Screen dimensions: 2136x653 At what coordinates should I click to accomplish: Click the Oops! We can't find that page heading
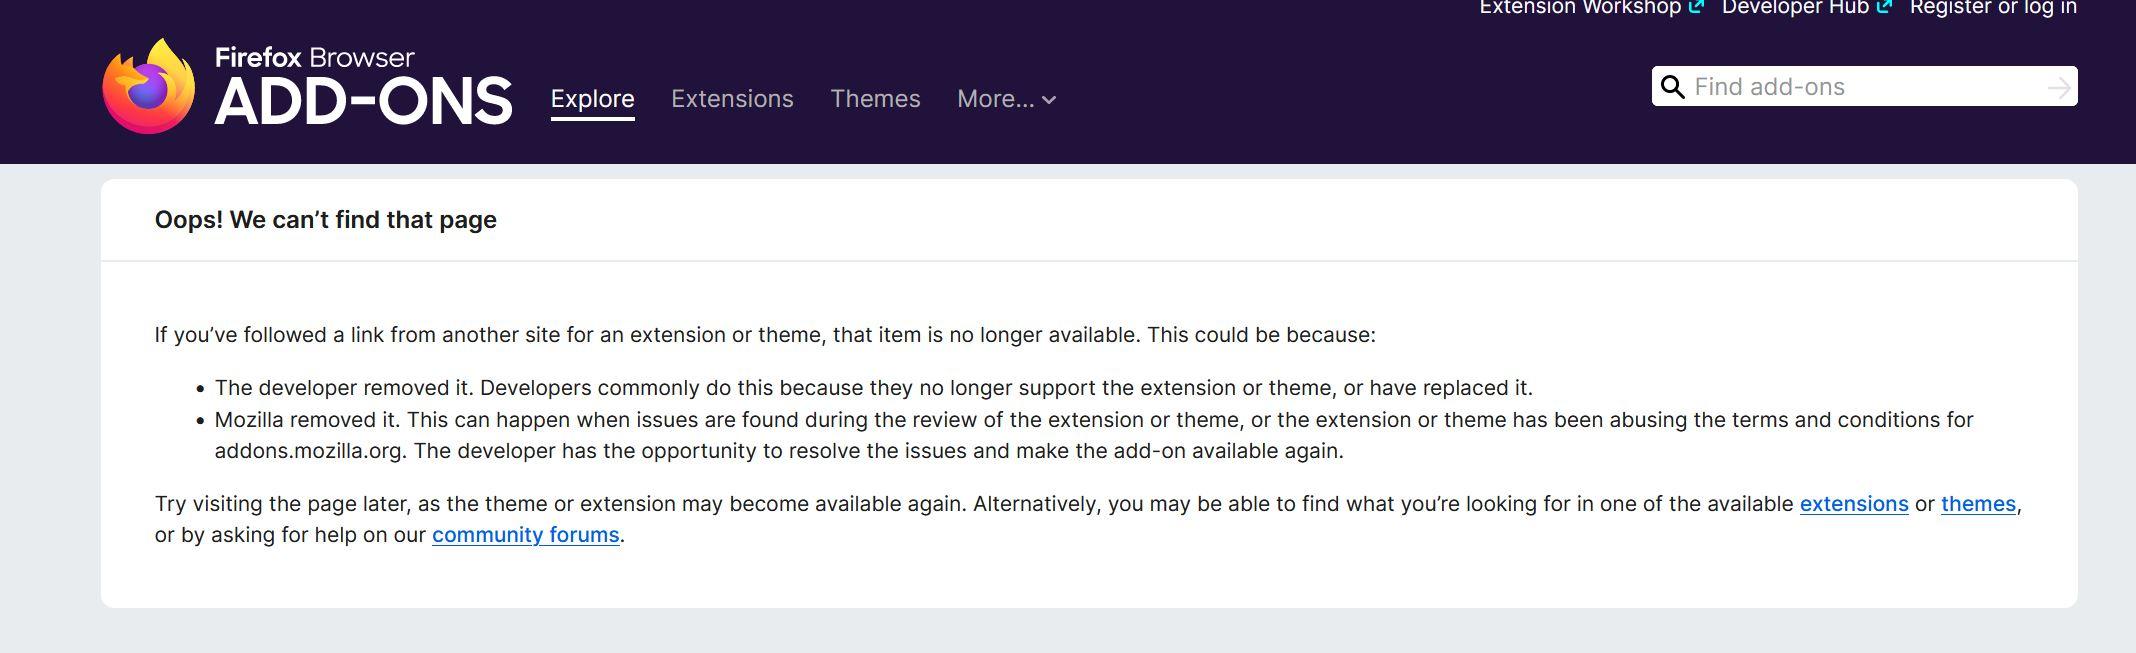(x=326, y=220)
